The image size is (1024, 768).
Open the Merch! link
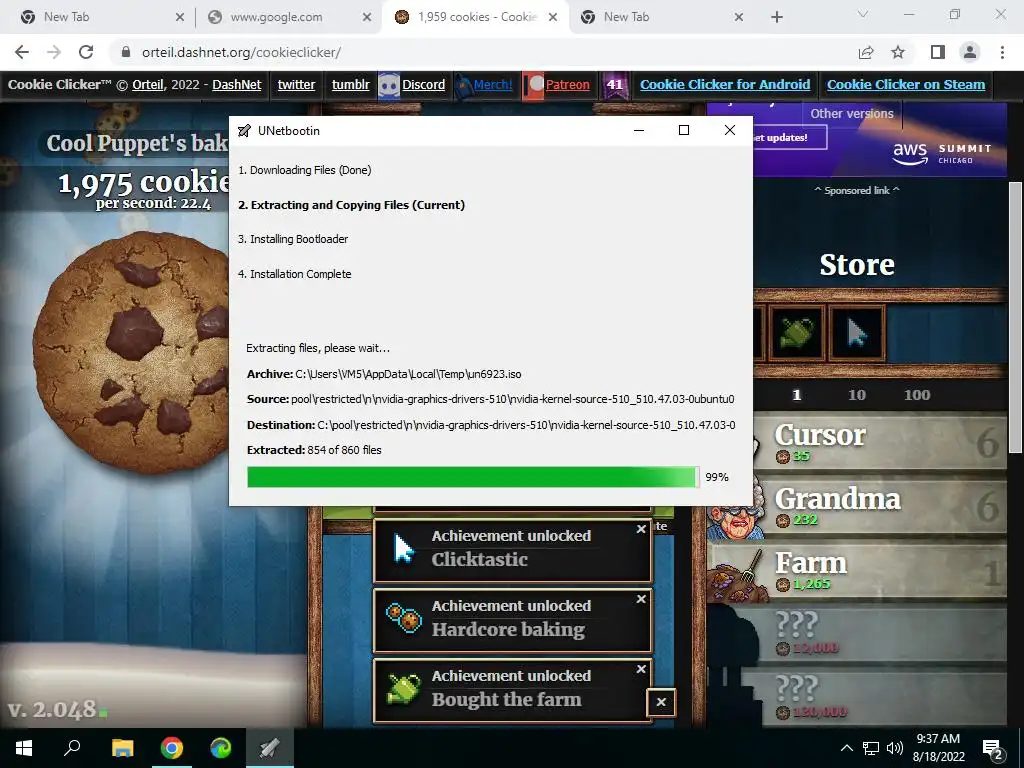493,84
